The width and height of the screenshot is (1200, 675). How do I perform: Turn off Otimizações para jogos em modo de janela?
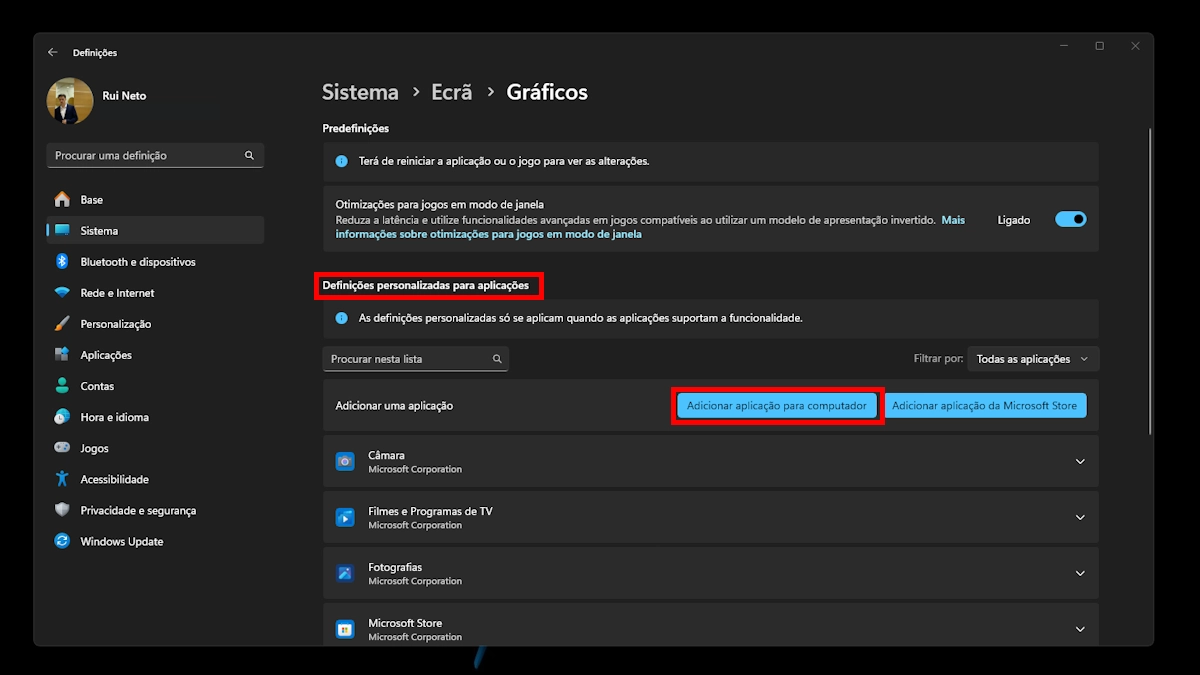(1070, 219)
